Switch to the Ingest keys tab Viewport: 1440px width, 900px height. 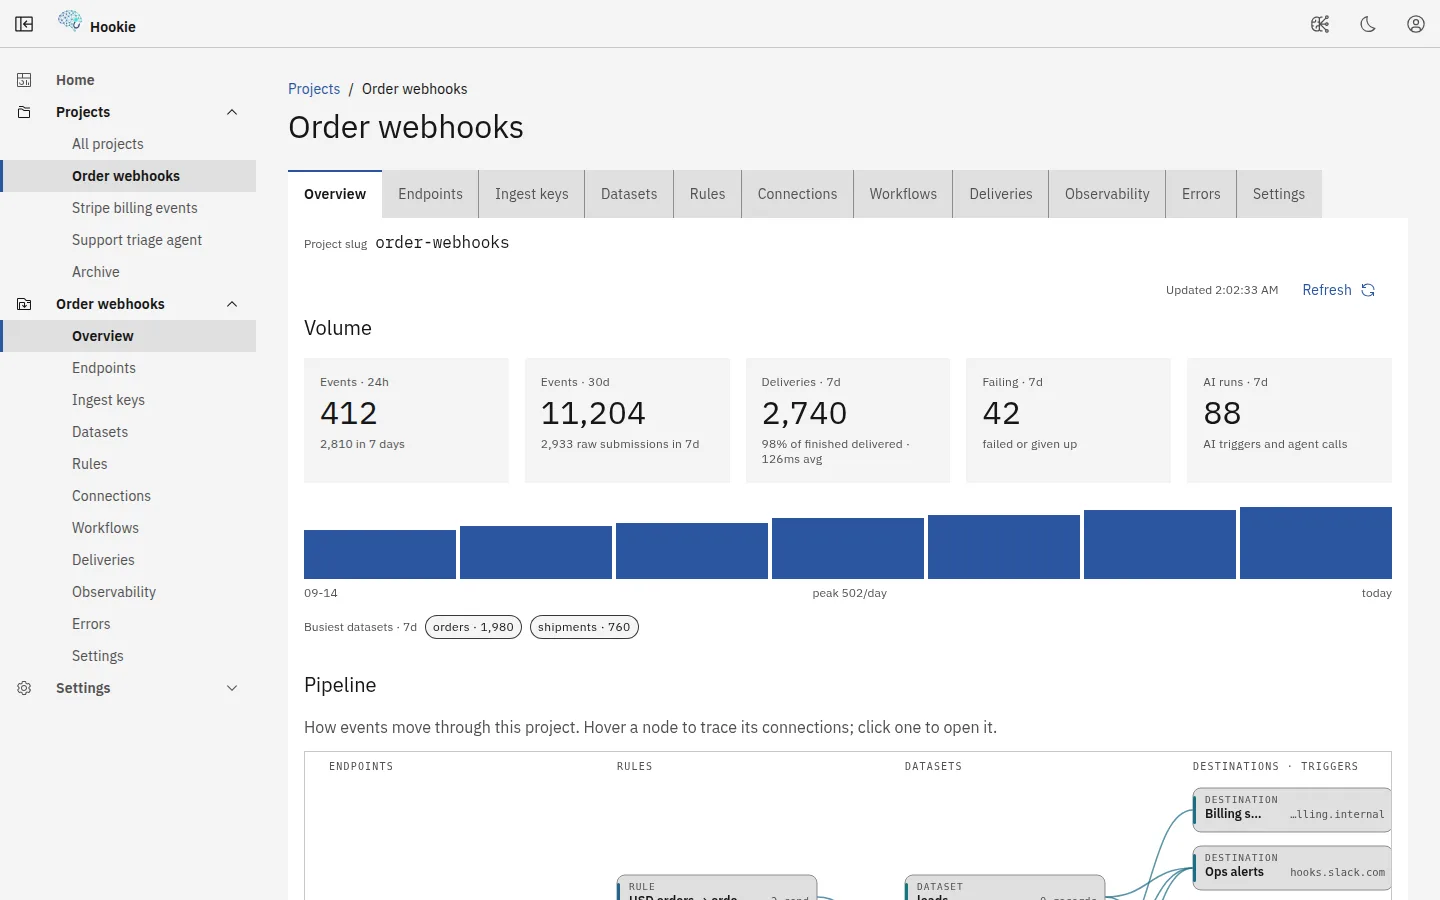(532, 194)
